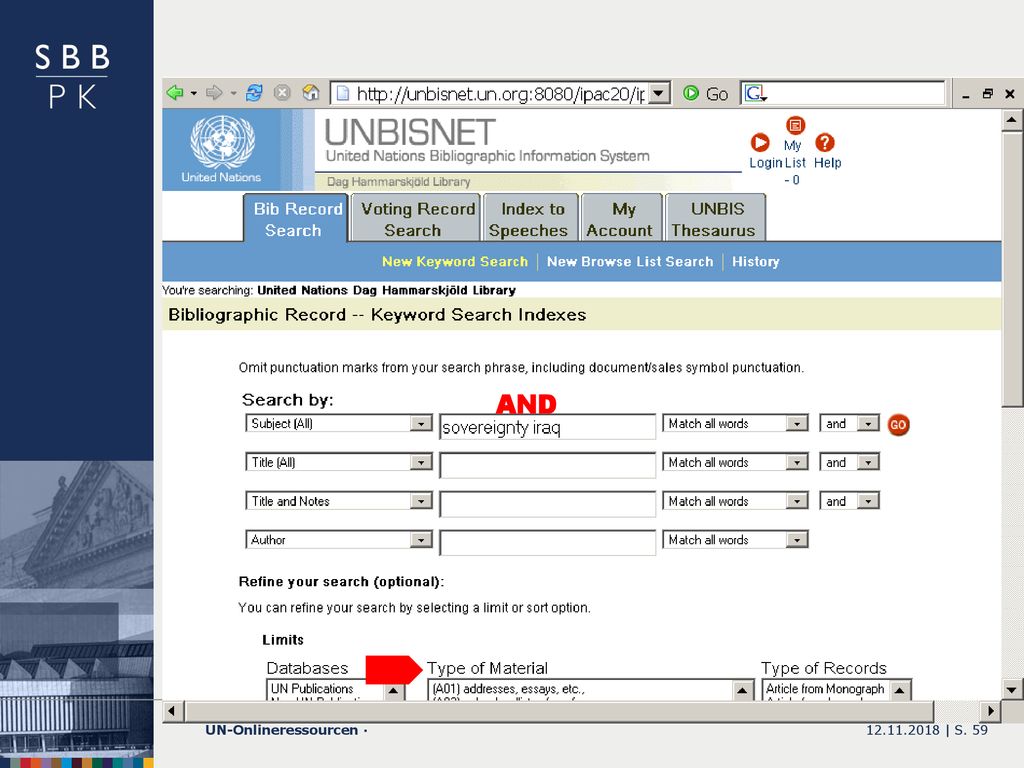The height and width of the screenshot is (768, 1024).
Task: Expand the Author index dropdown
Action: [421, 539]
